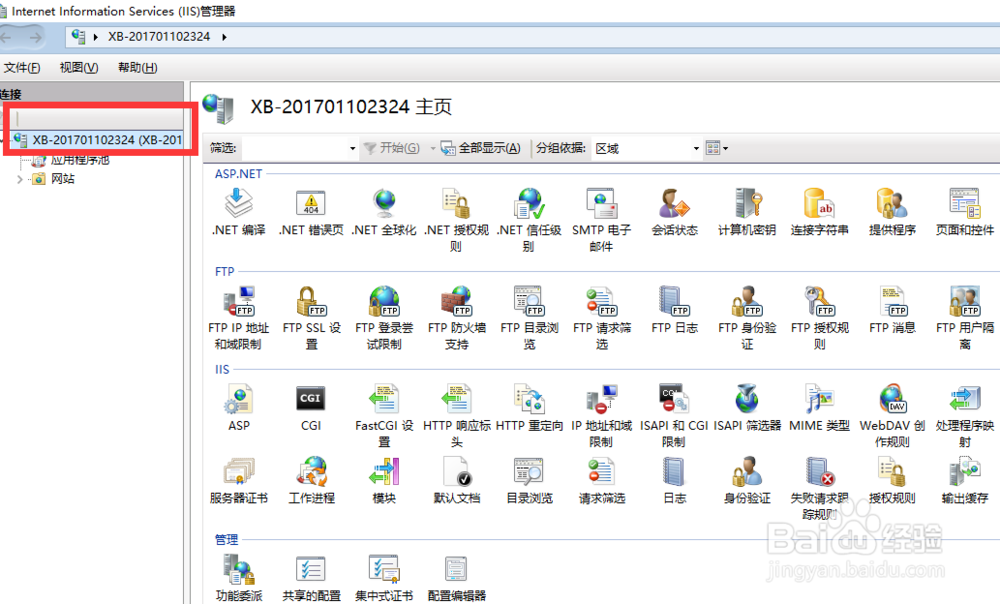Screen dimensions: 1000x604
Task: Open .NET 信任级别 settings
Action: pyautogui.click(x=529, y=221)
